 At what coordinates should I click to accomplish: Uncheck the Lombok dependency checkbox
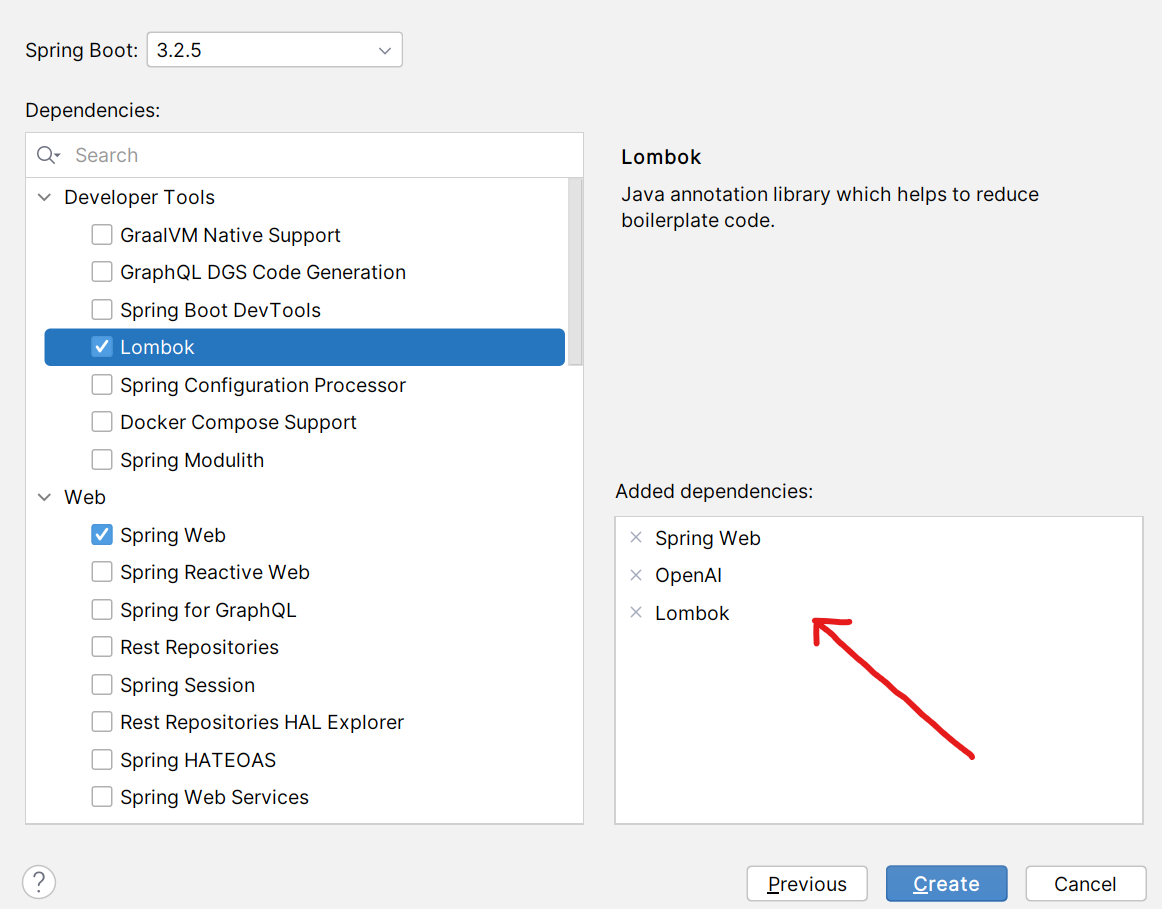click(x=102, y=347)
